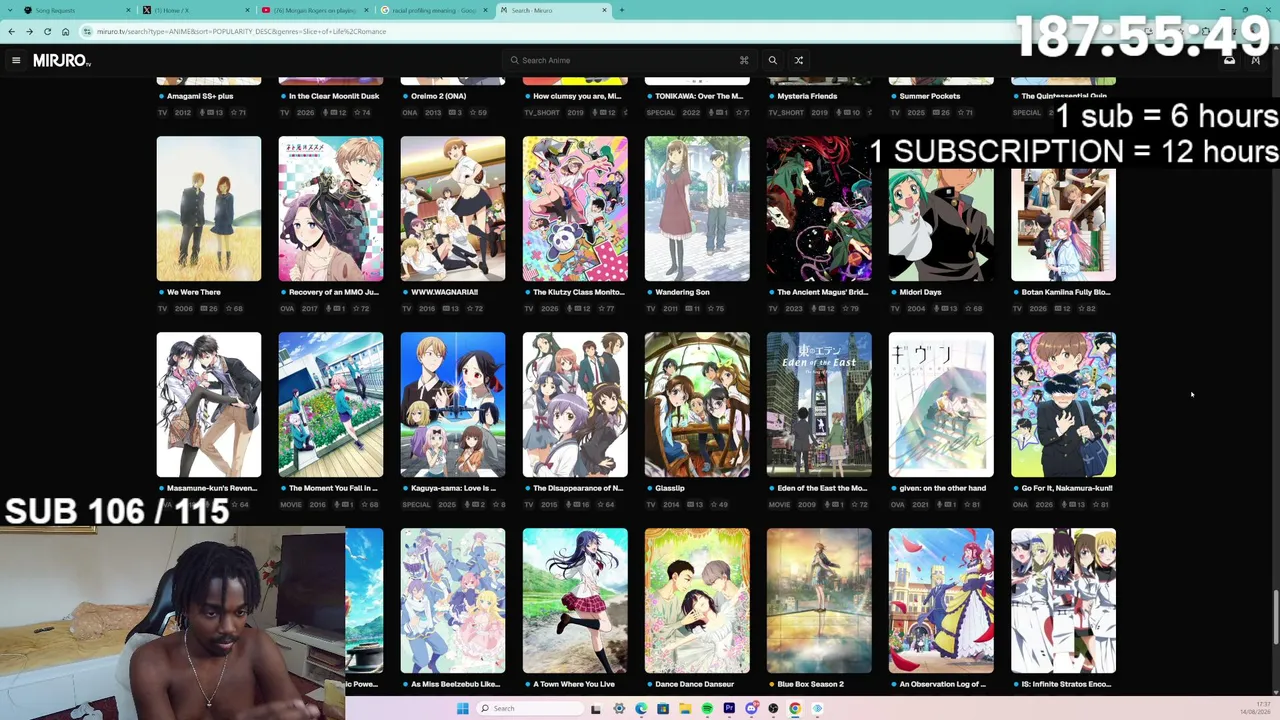Open the We Were There poster
Screen dimensions: 1280x720
(x=209, y=209)
